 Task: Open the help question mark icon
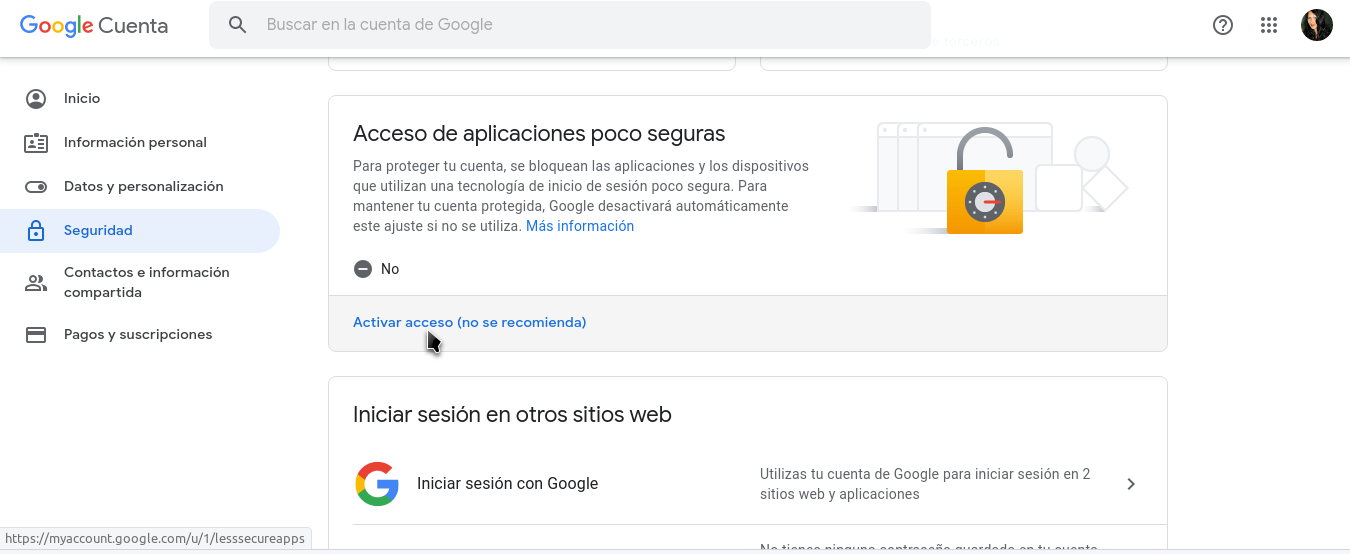(x=1223, y=25)
